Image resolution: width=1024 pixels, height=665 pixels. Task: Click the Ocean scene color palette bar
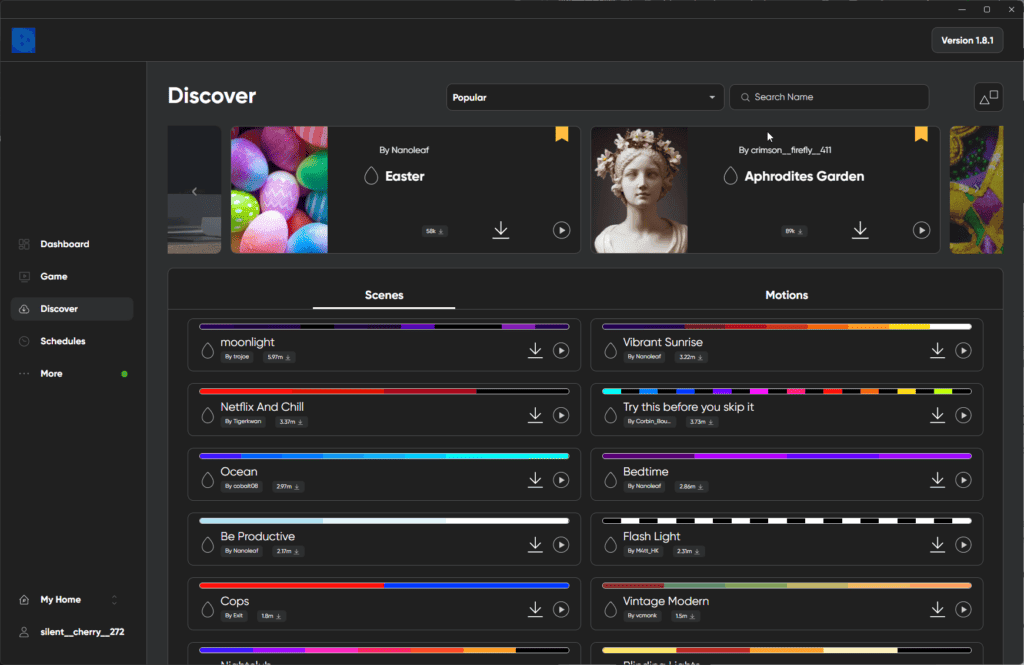tap(384, 456)
